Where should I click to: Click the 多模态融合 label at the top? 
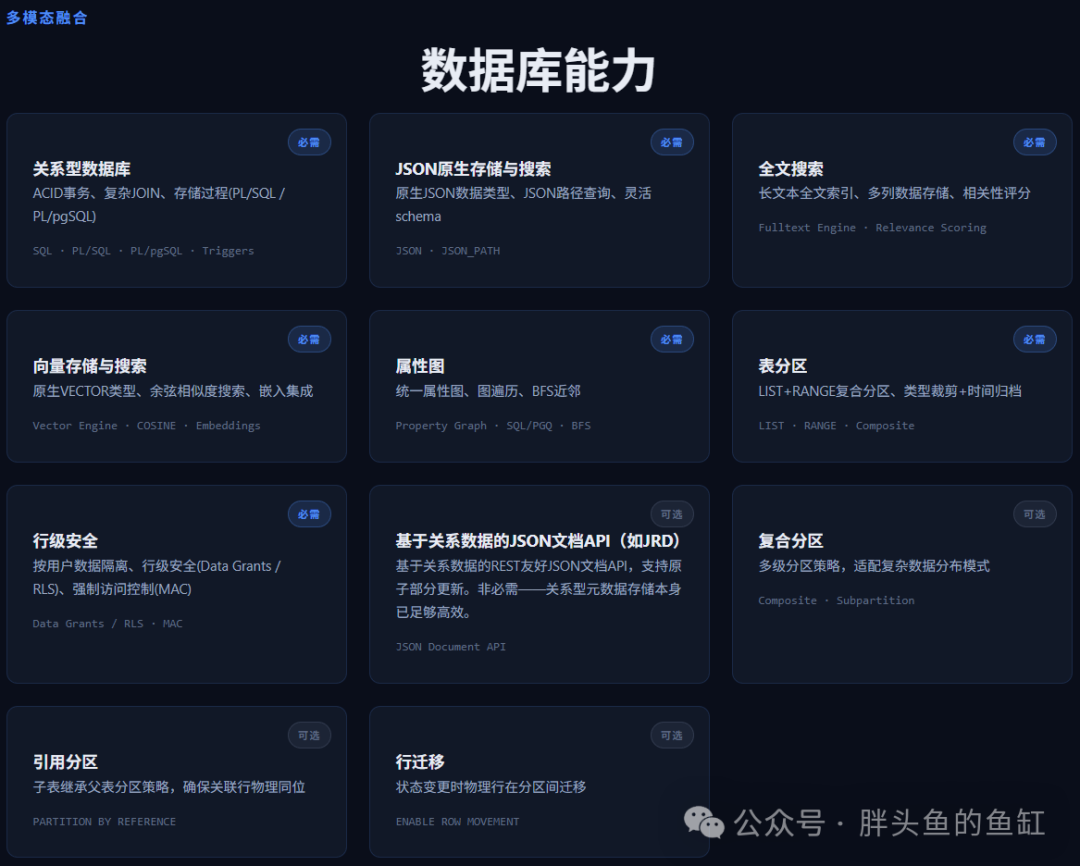point(47,18)
